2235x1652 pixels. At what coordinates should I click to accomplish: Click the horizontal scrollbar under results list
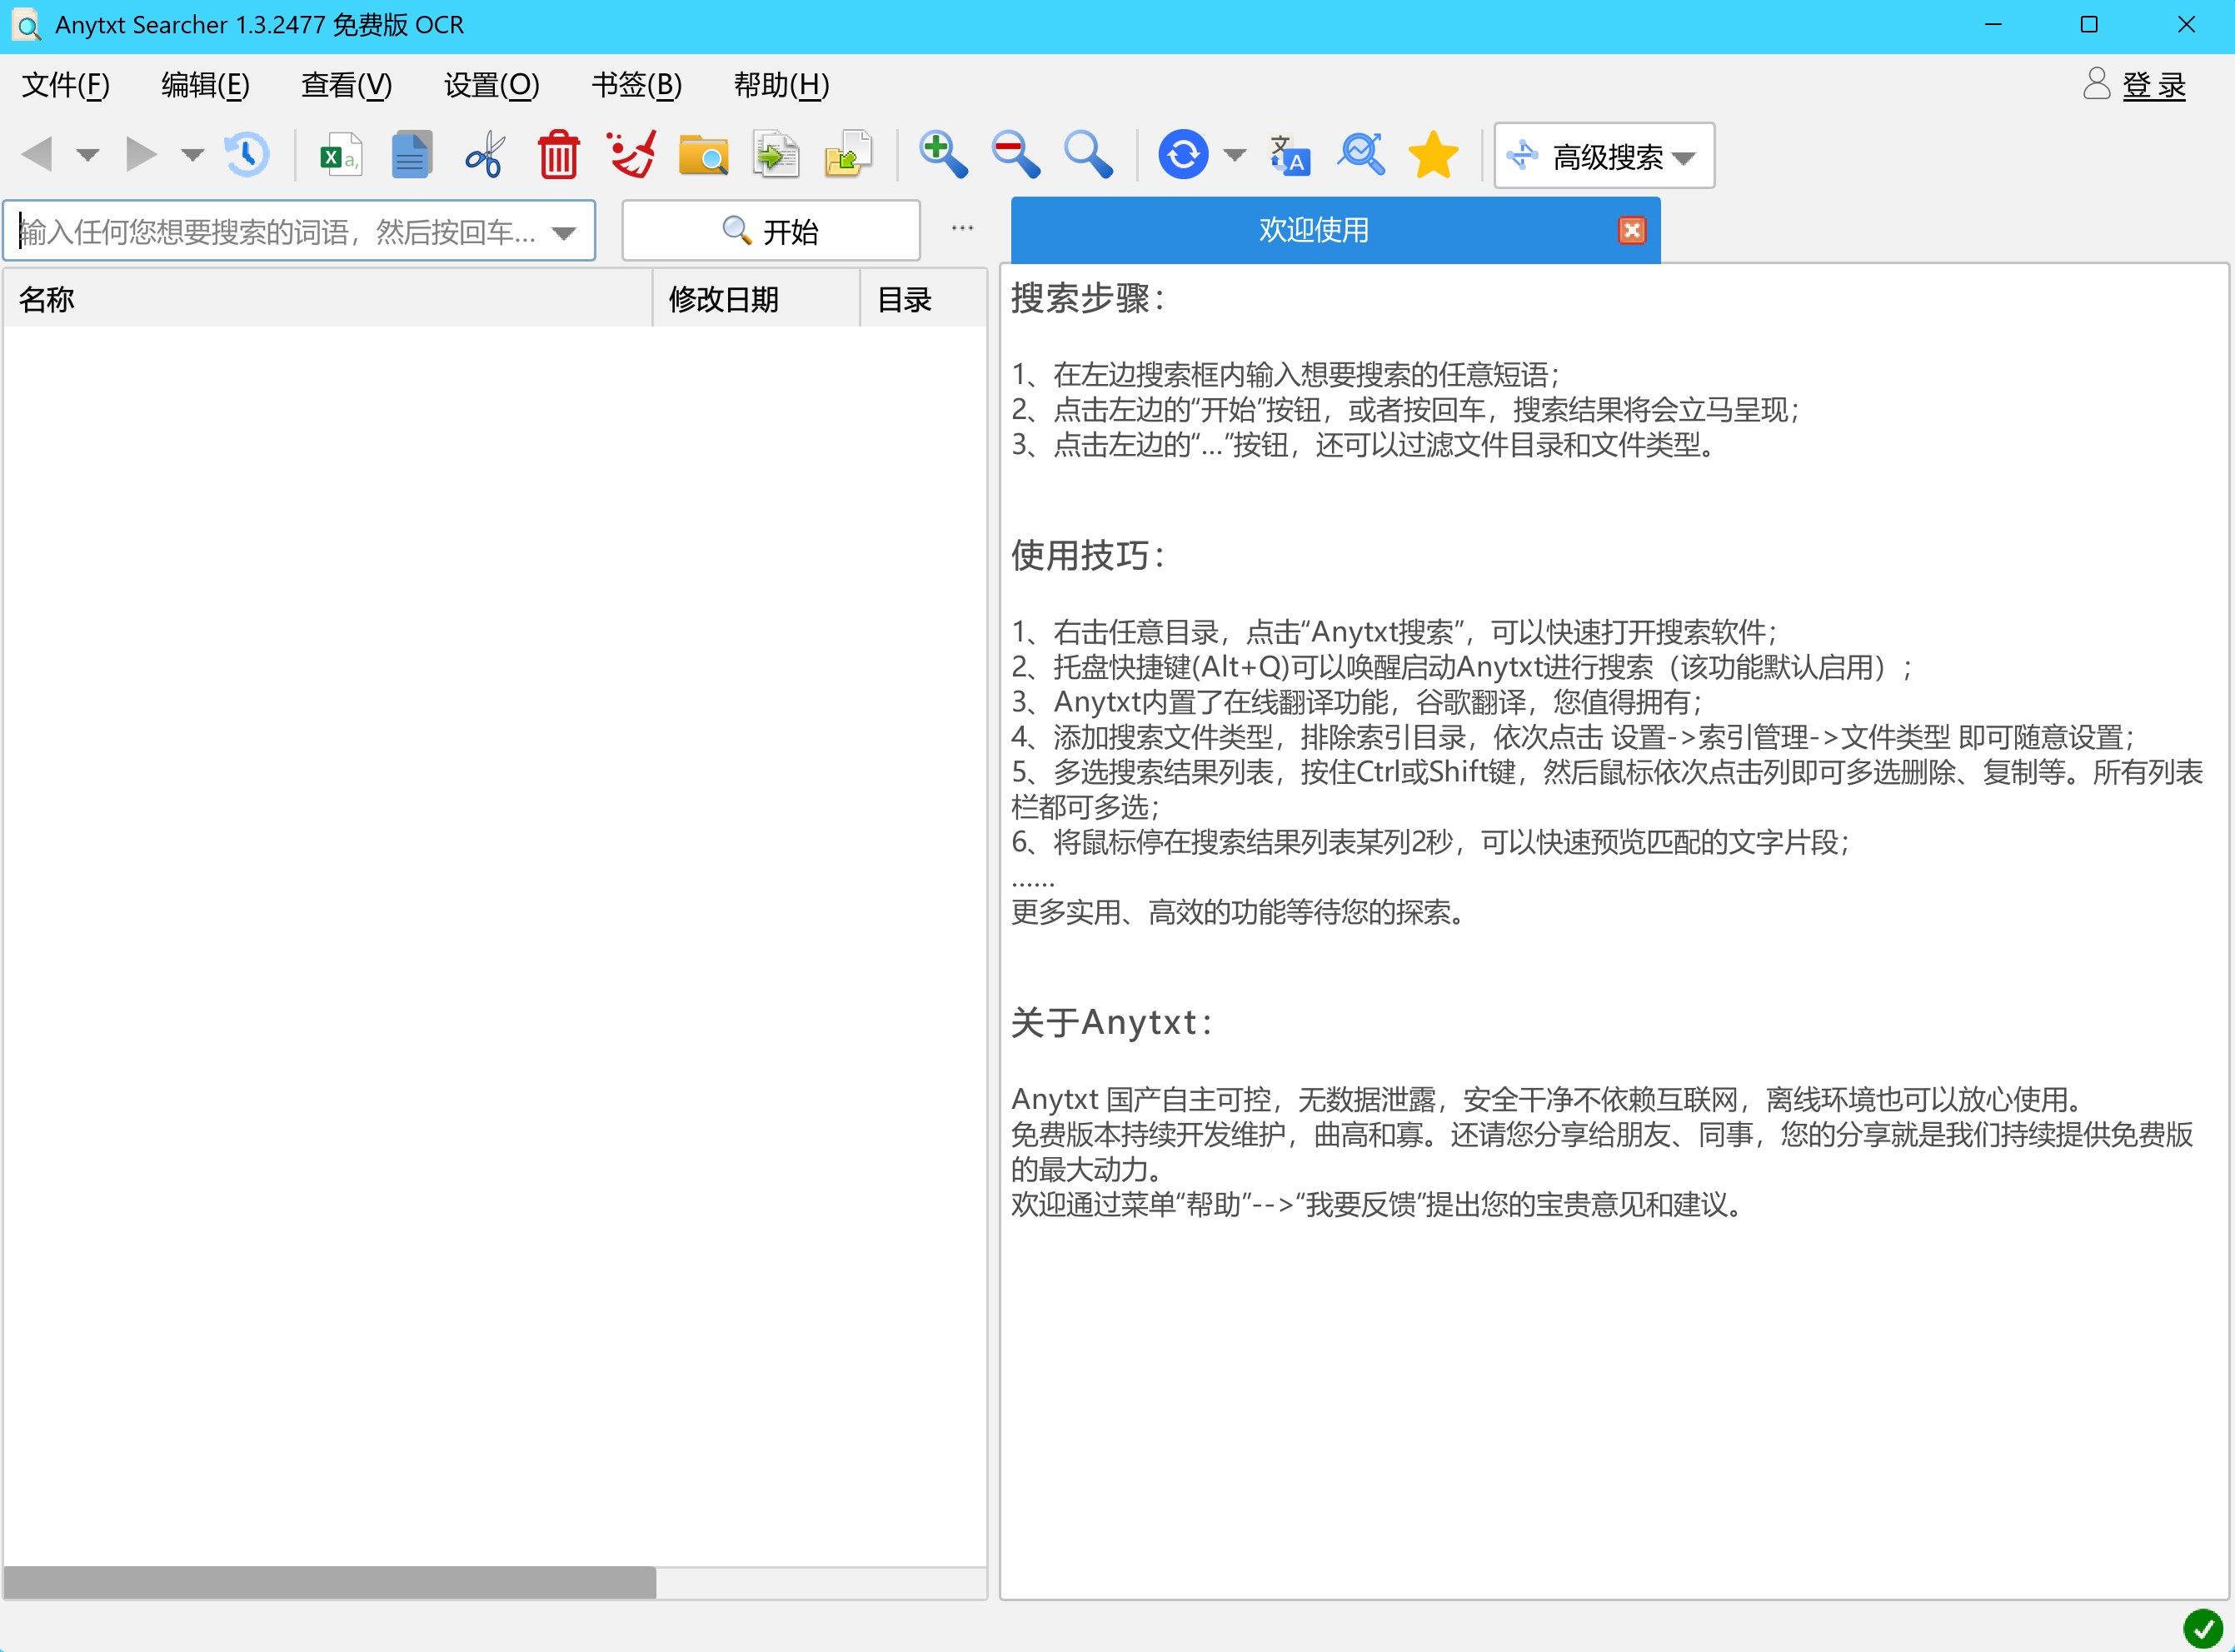click(x=330, y=1582)
